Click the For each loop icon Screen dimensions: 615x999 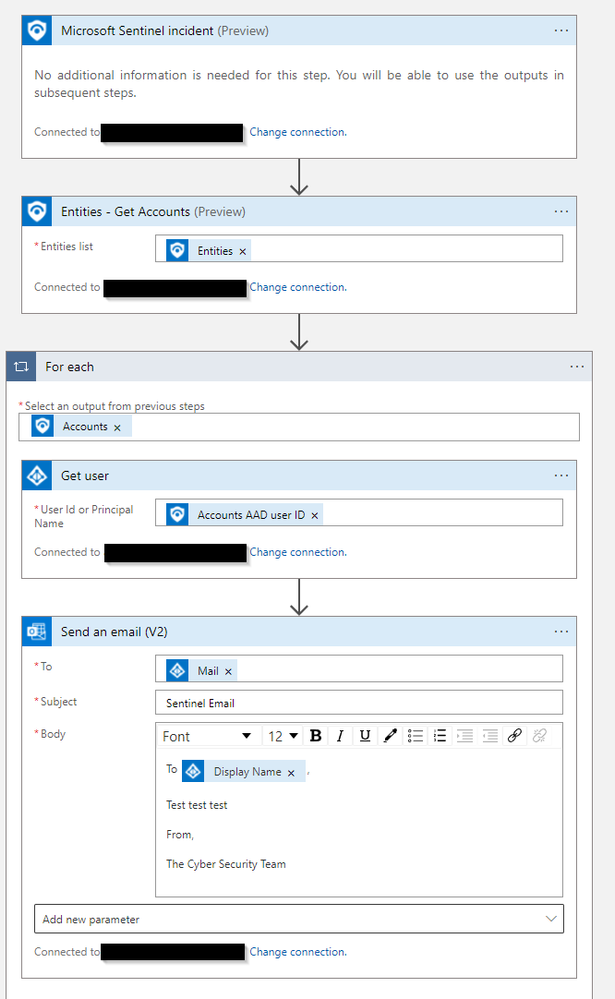click(x=21, y=367)
